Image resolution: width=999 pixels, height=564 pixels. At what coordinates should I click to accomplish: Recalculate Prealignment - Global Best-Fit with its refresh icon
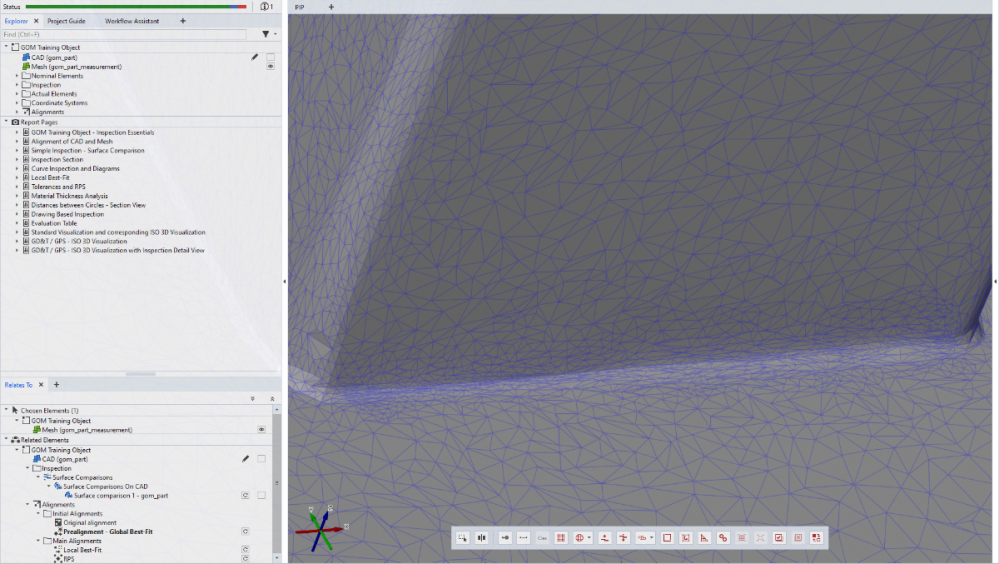[245, 531]
